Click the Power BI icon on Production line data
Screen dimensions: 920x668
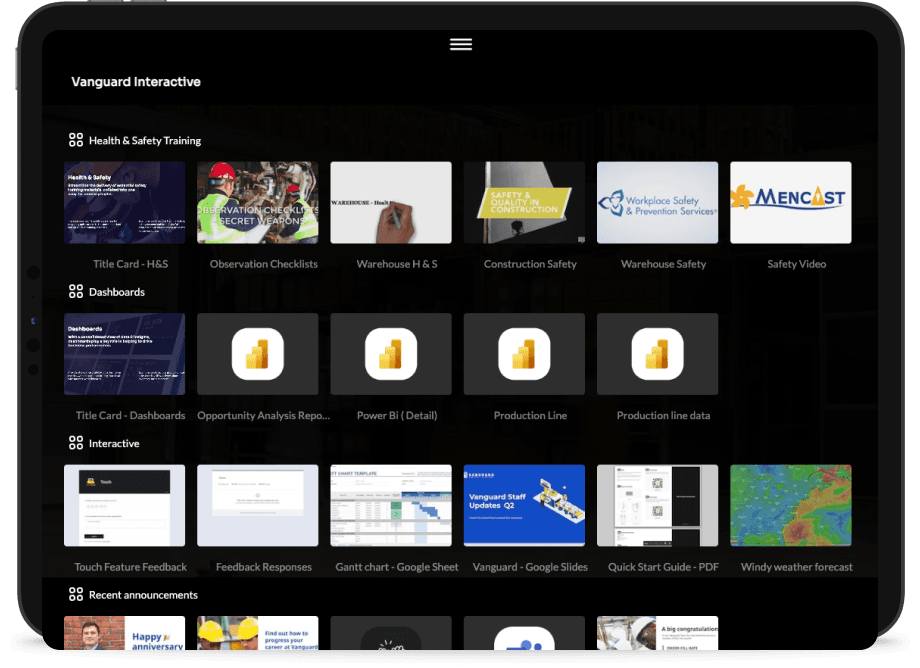(x=657, y=354)
